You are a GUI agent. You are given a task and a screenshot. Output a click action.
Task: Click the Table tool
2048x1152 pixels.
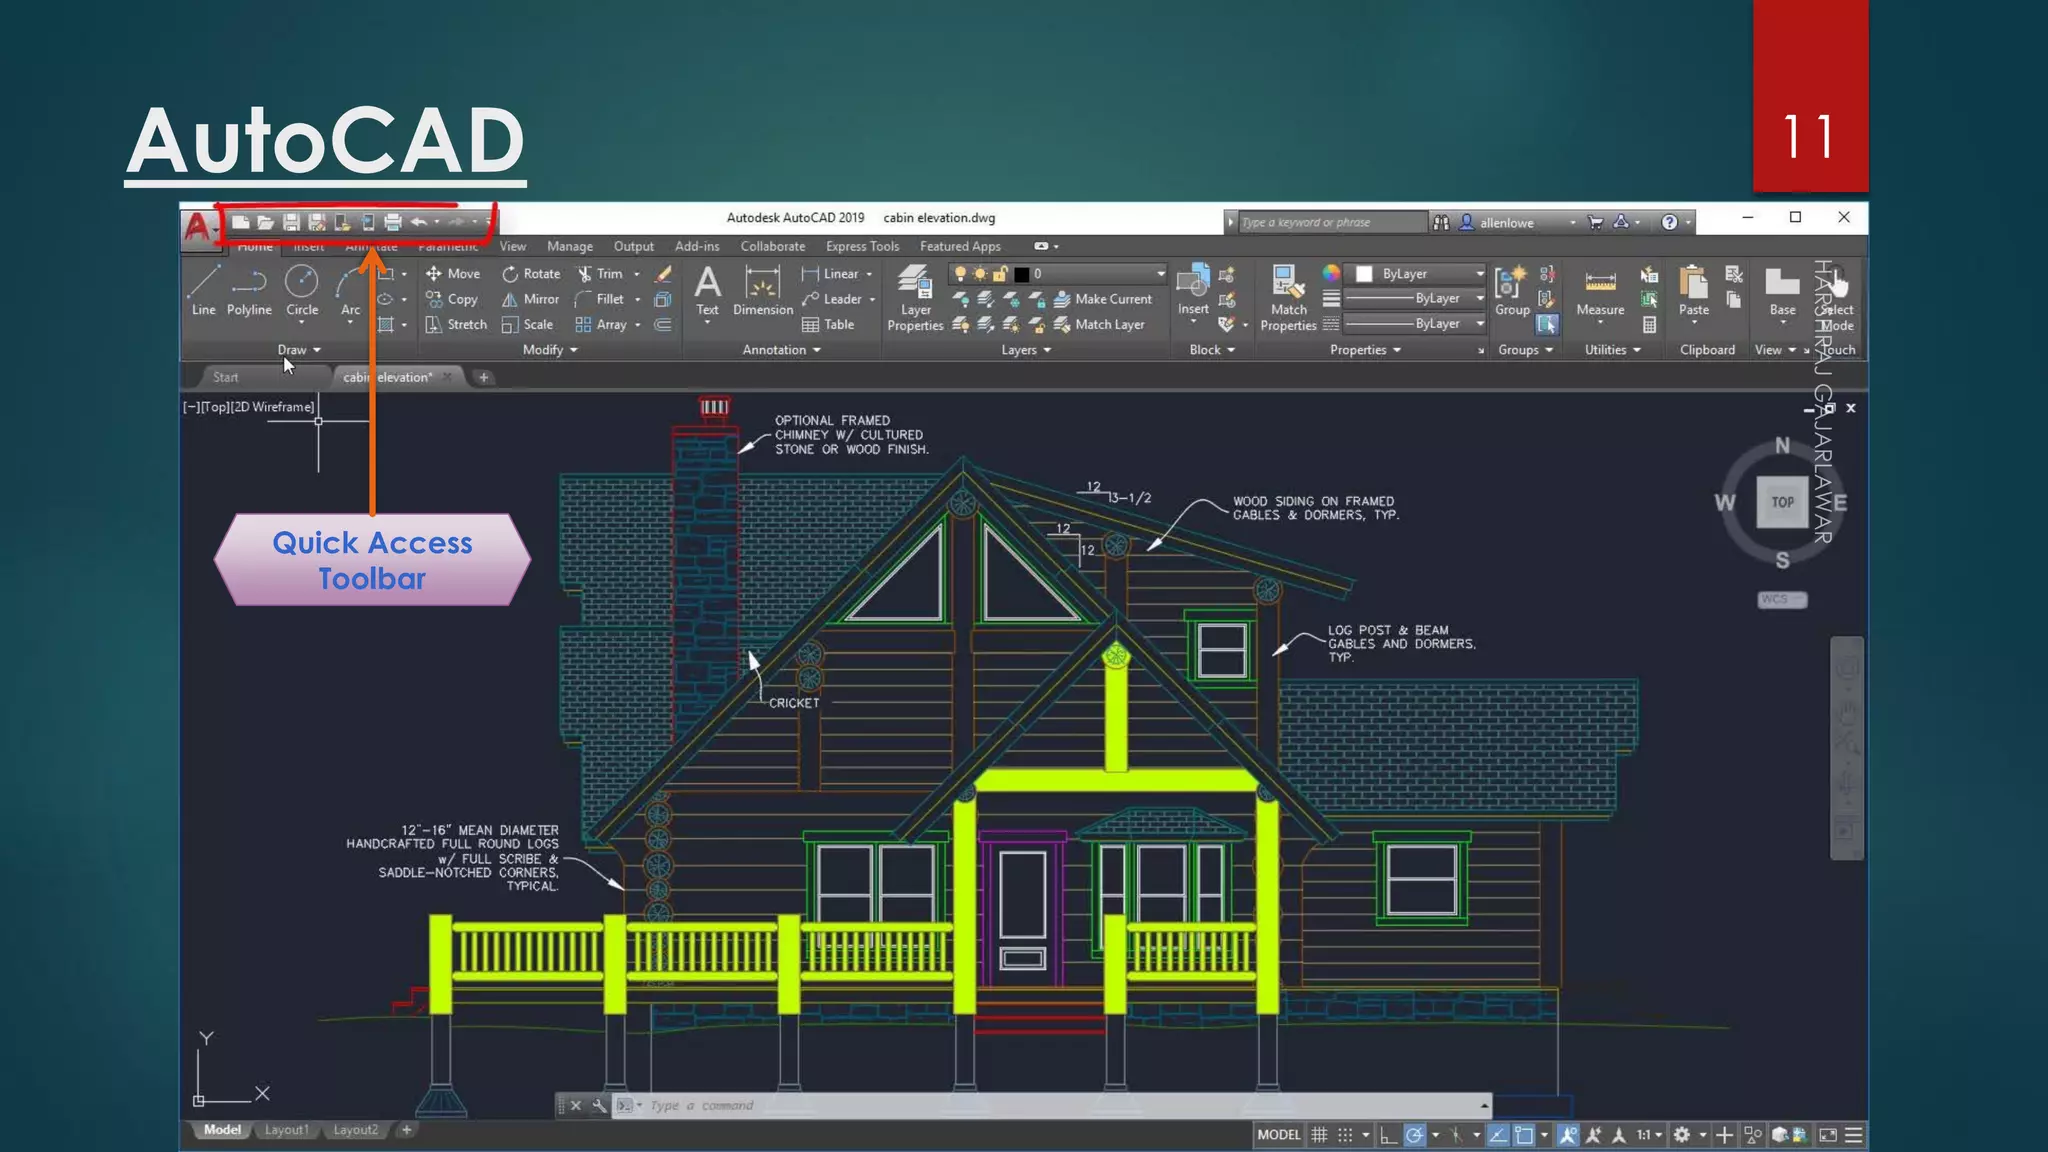click(x=828, y=325)
